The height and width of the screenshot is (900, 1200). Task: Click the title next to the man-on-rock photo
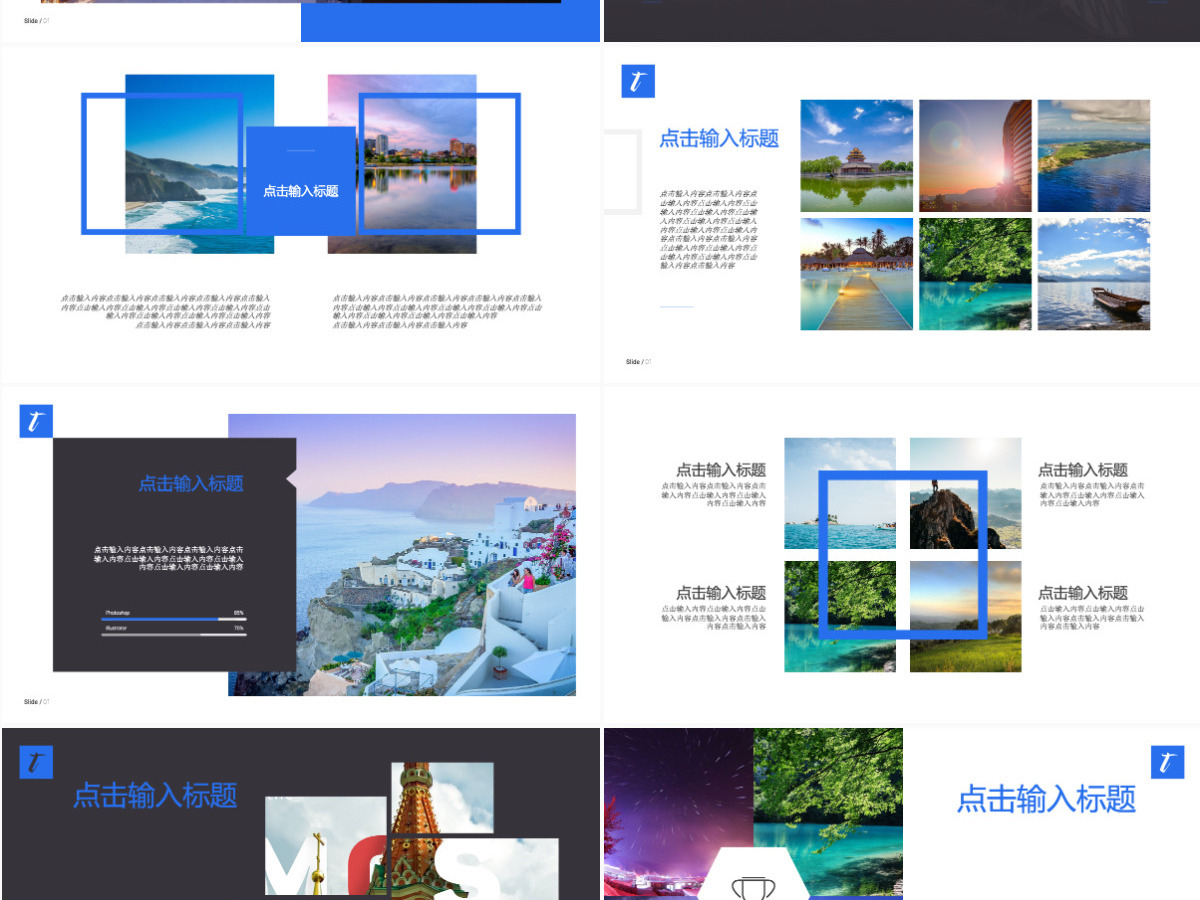1083,470
